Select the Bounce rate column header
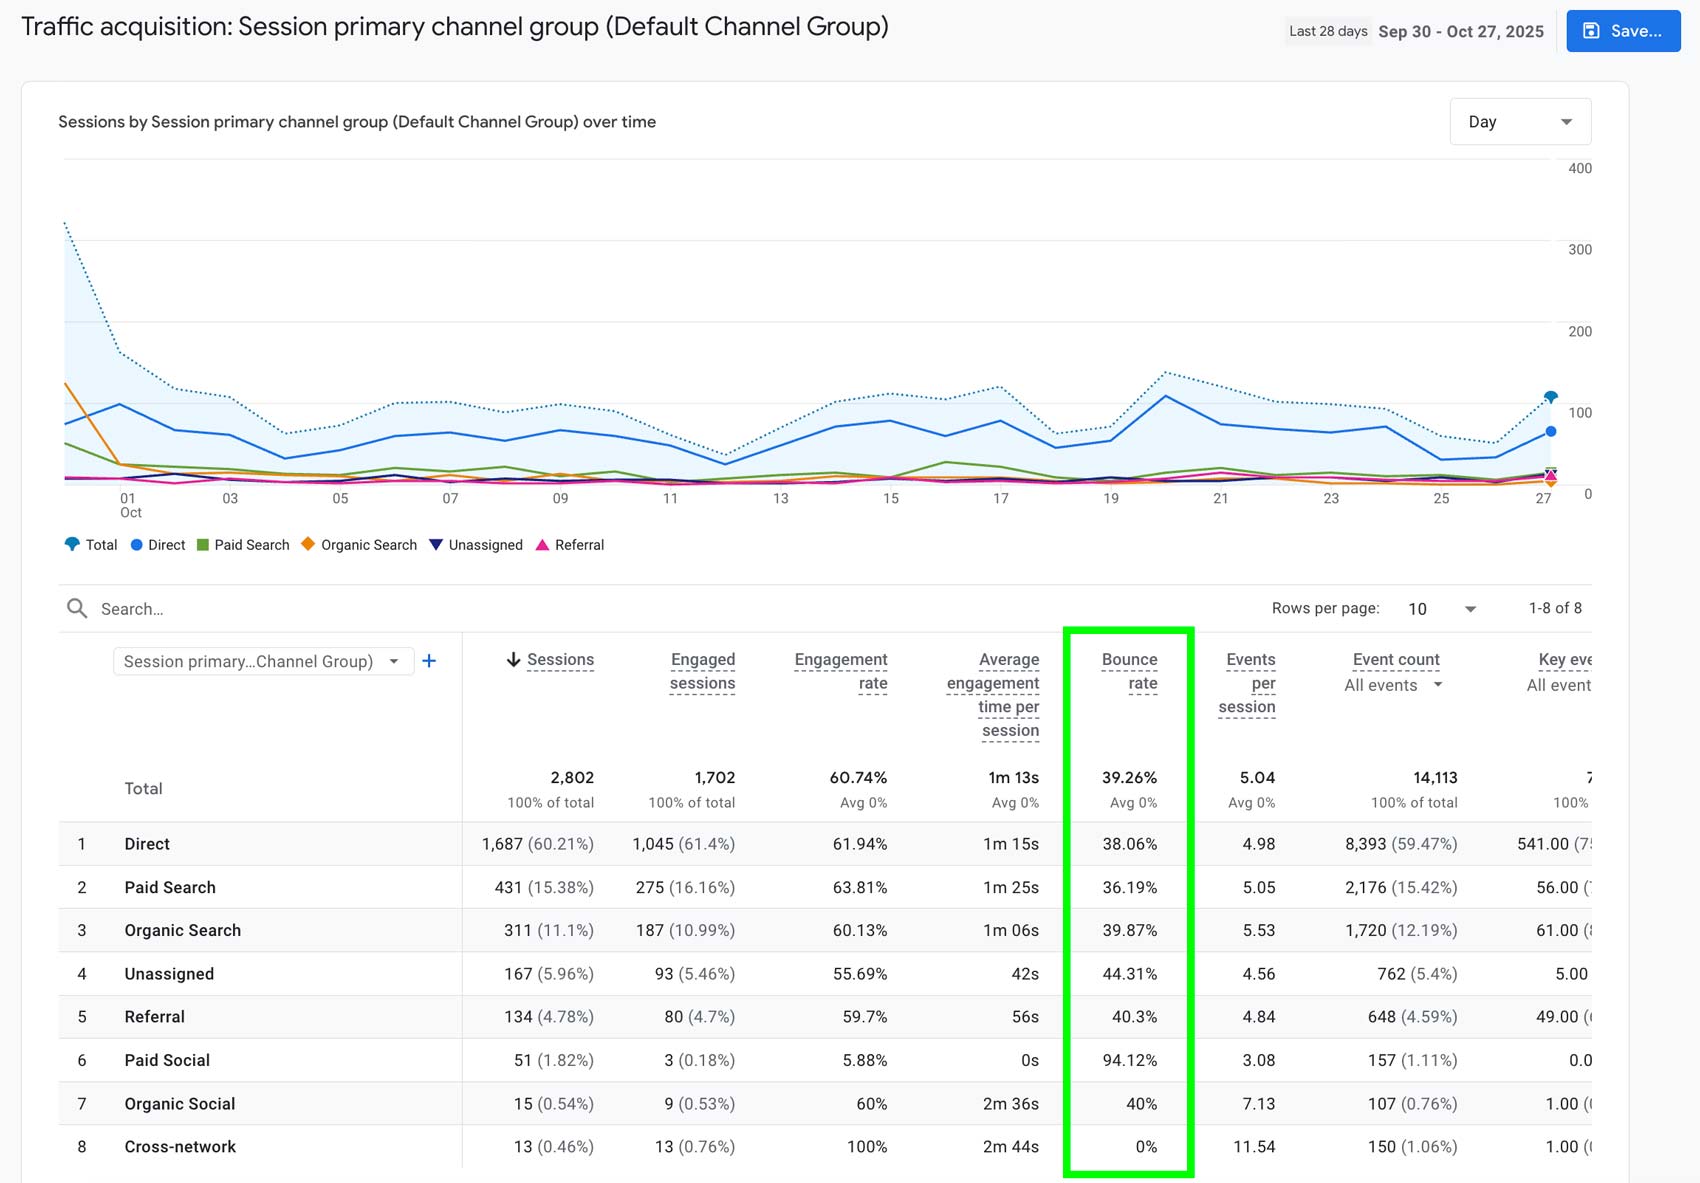This screenshot has width=1700, height=1183. [x=1129, y=671]
